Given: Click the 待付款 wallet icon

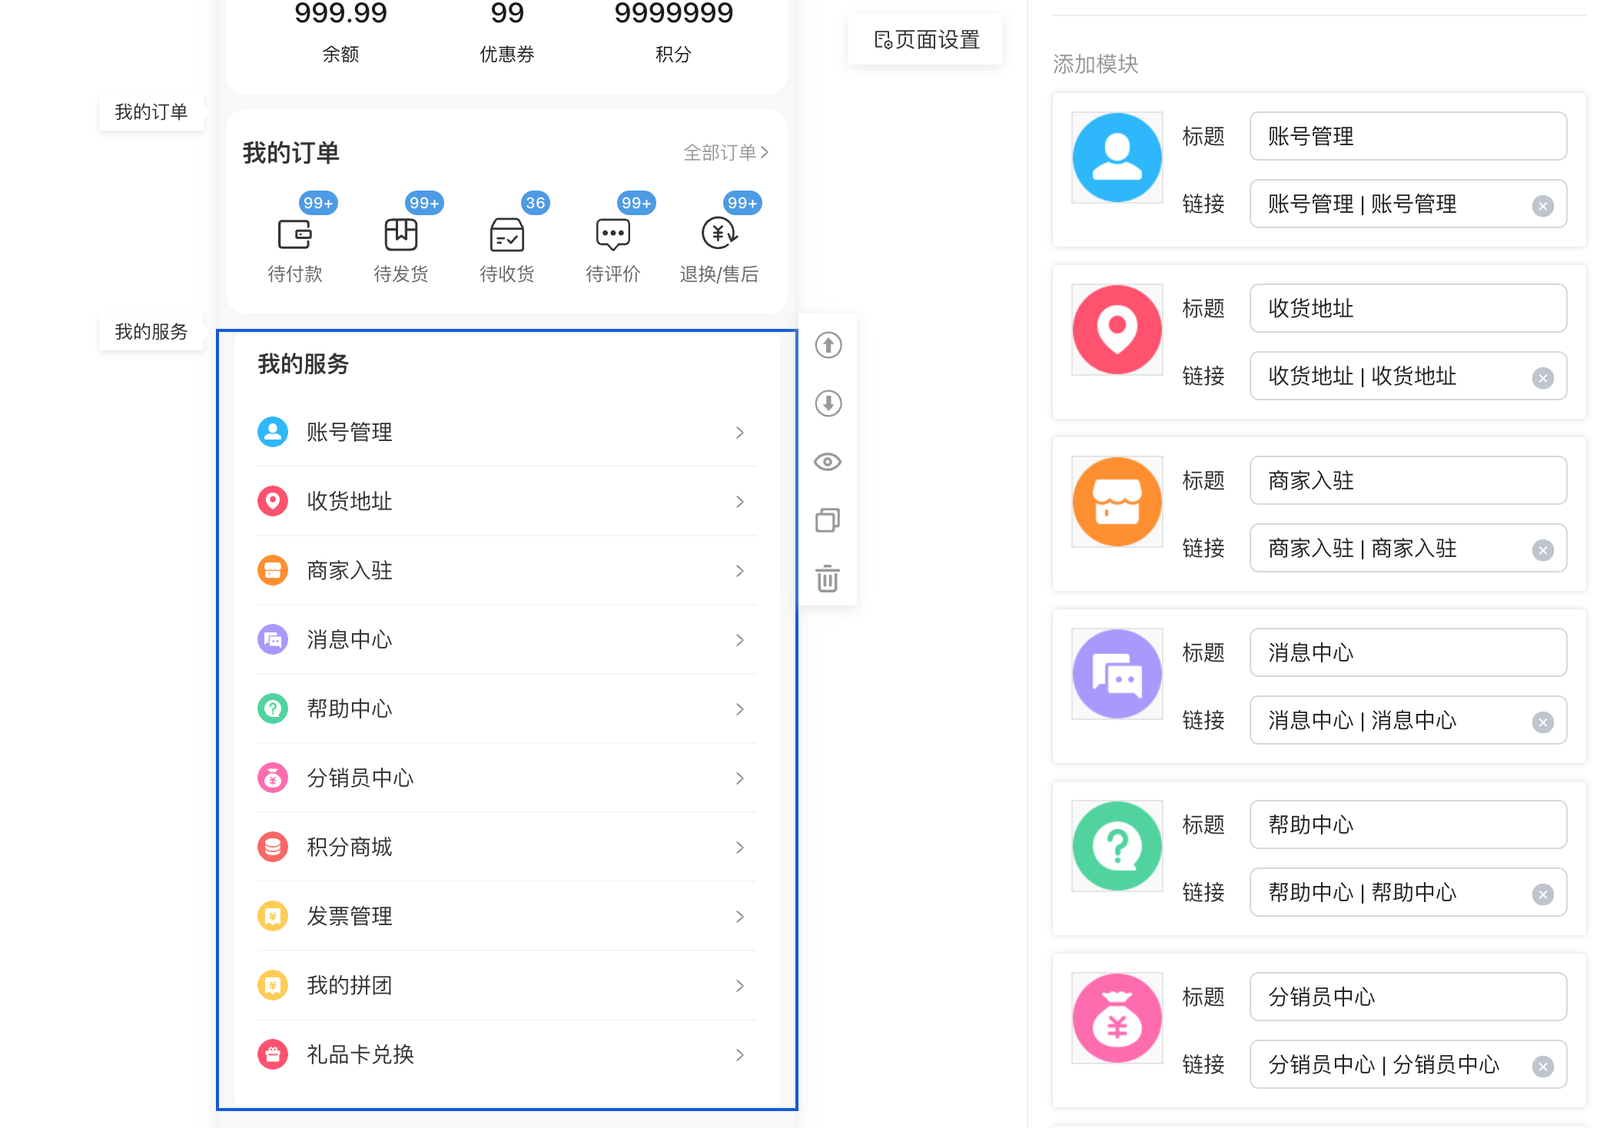Looking at the screenshot, I should pyautogui.click(x=295, y=235).
